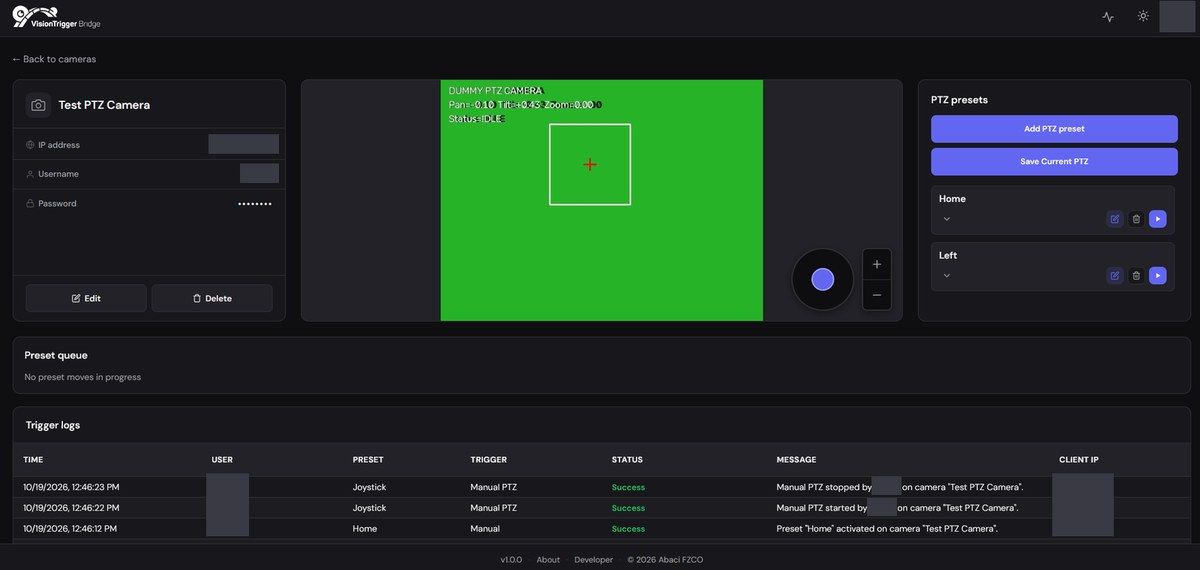Zoom out with the minus button
The height and width of the screenshot is (570, 1200).
click(x=877, y=295)
